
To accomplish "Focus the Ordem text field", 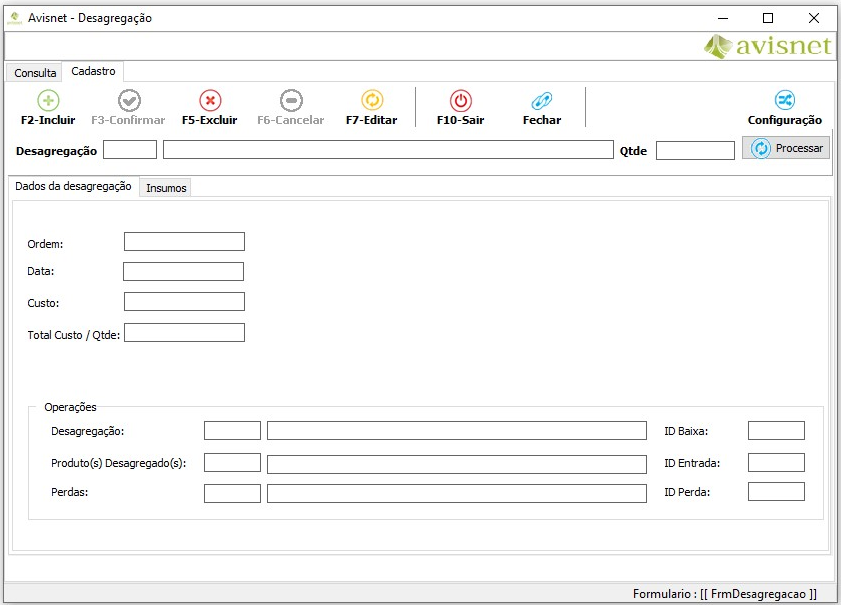I will click(x=184, y=242).
